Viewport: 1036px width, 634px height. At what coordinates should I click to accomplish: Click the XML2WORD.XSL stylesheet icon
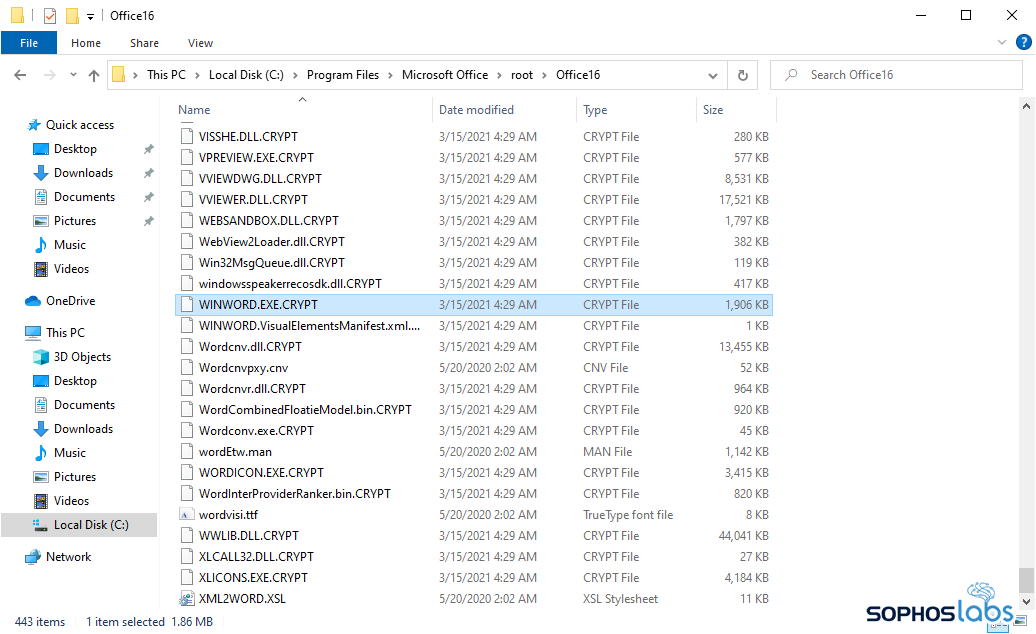(x=187, y=598)
